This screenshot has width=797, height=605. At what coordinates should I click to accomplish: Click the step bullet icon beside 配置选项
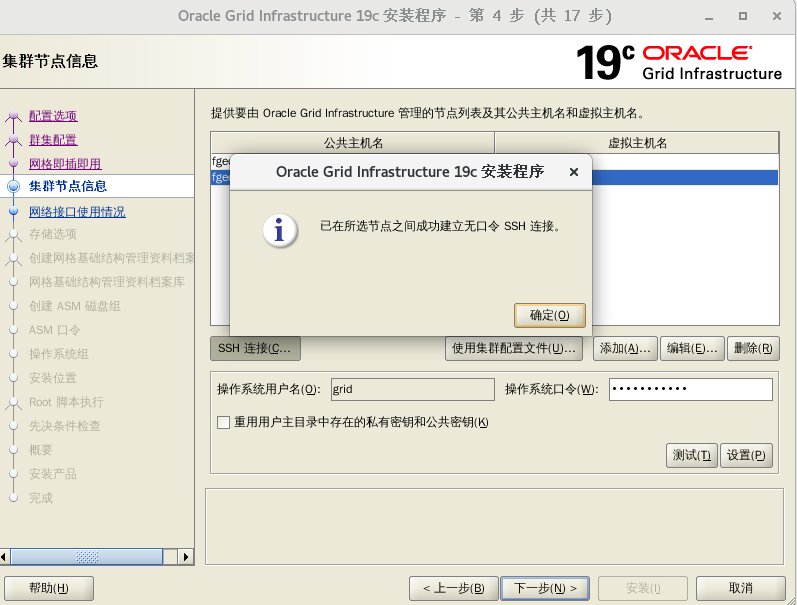coord(14,116)
